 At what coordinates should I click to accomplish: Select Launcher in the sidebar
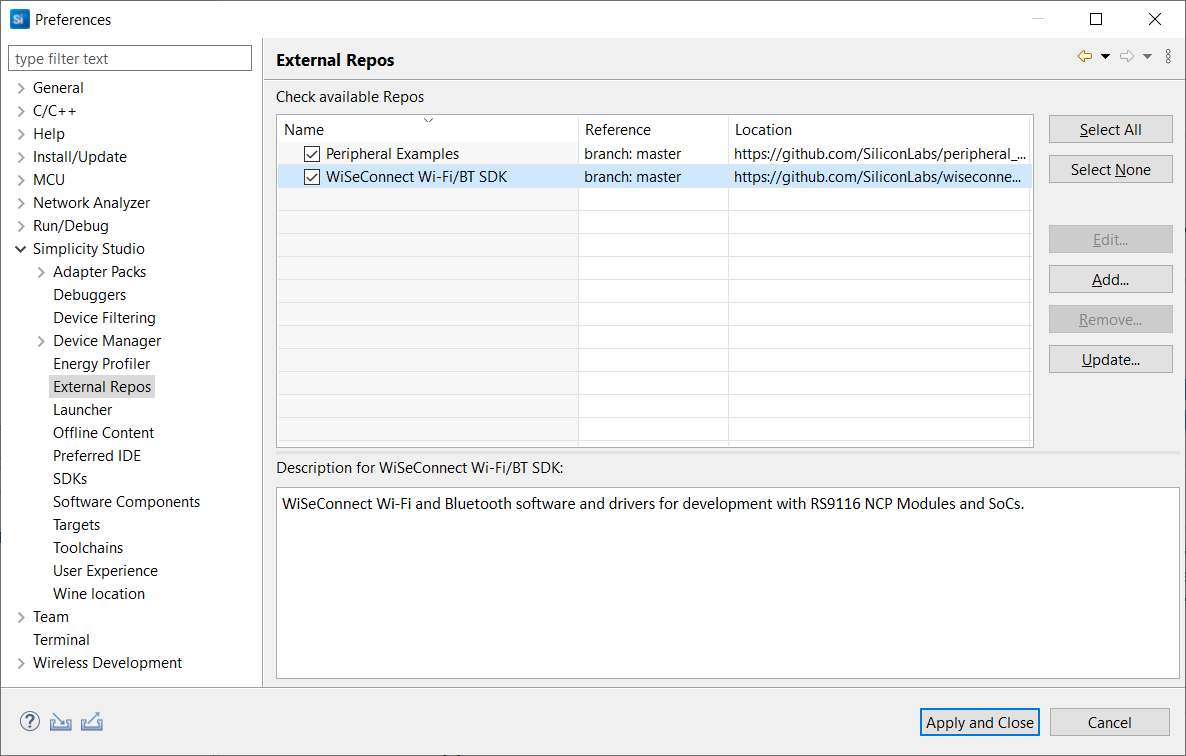point(82,409)
